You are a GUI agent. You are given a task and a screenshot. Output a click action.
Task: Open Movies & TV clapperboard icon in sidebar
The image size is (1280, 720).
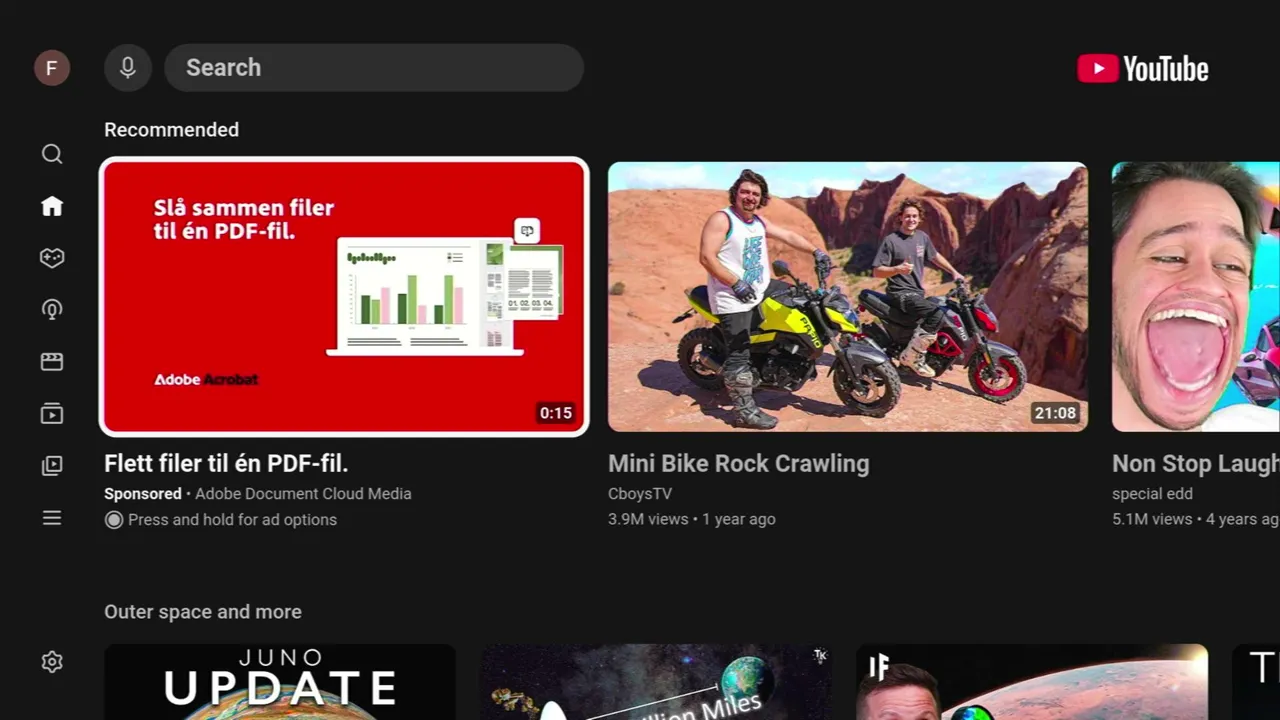click(52, 362)
